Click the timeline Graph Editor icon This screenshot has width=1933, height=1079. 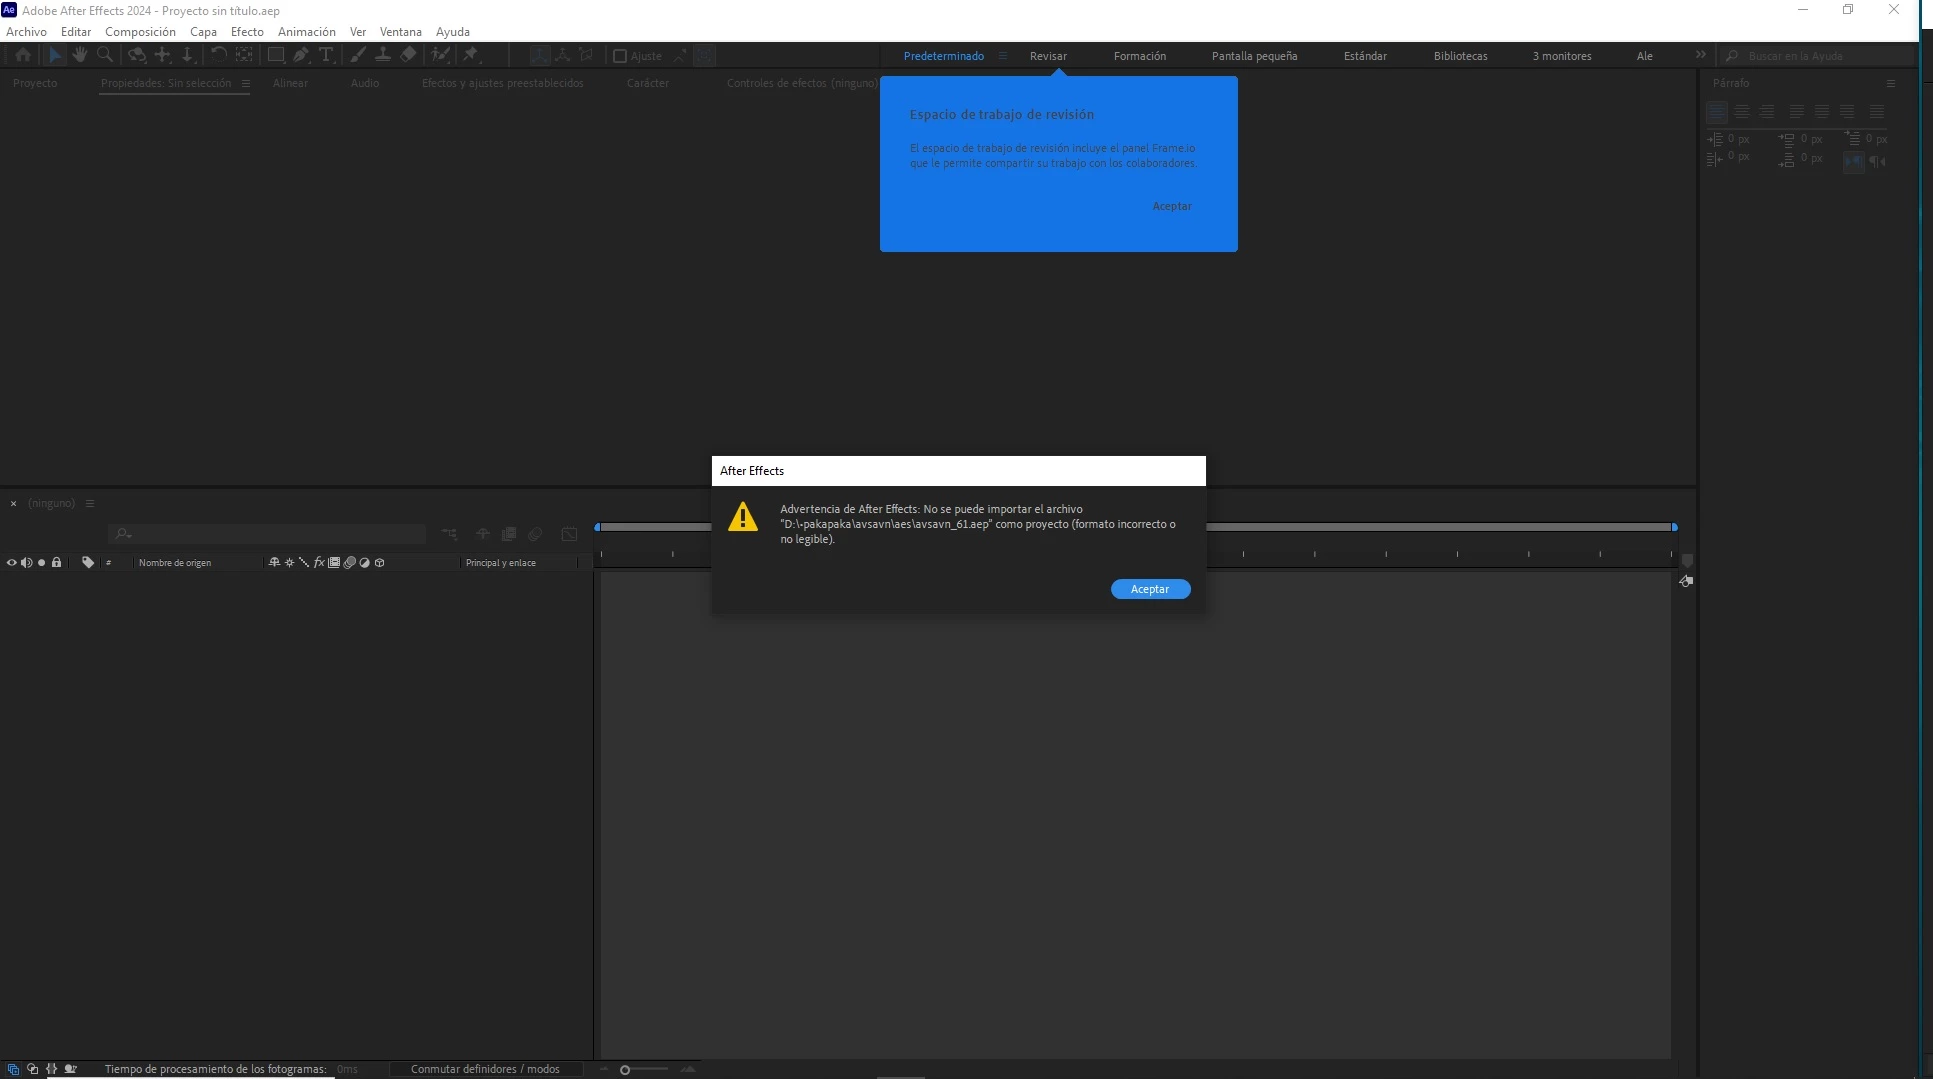click(569, 534)
